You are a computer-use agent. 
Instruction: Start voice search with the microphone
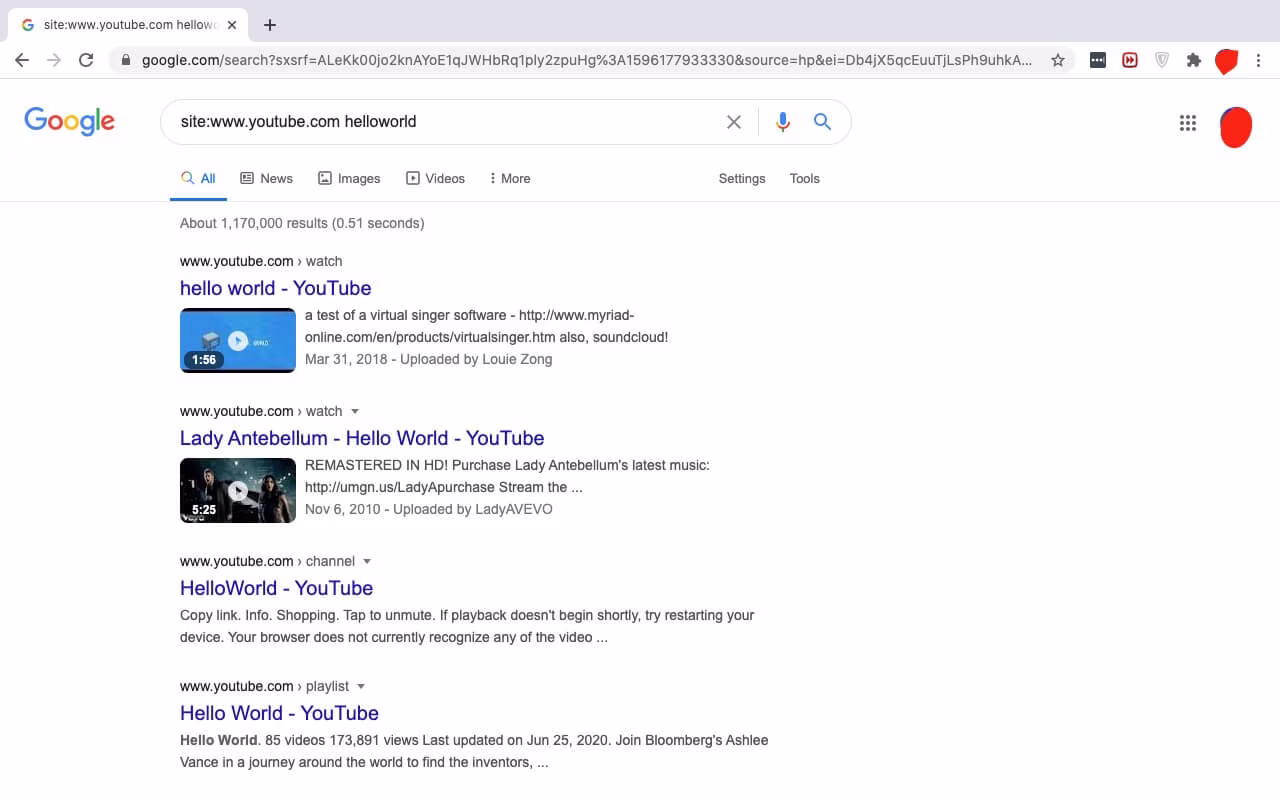pos(783,122)
